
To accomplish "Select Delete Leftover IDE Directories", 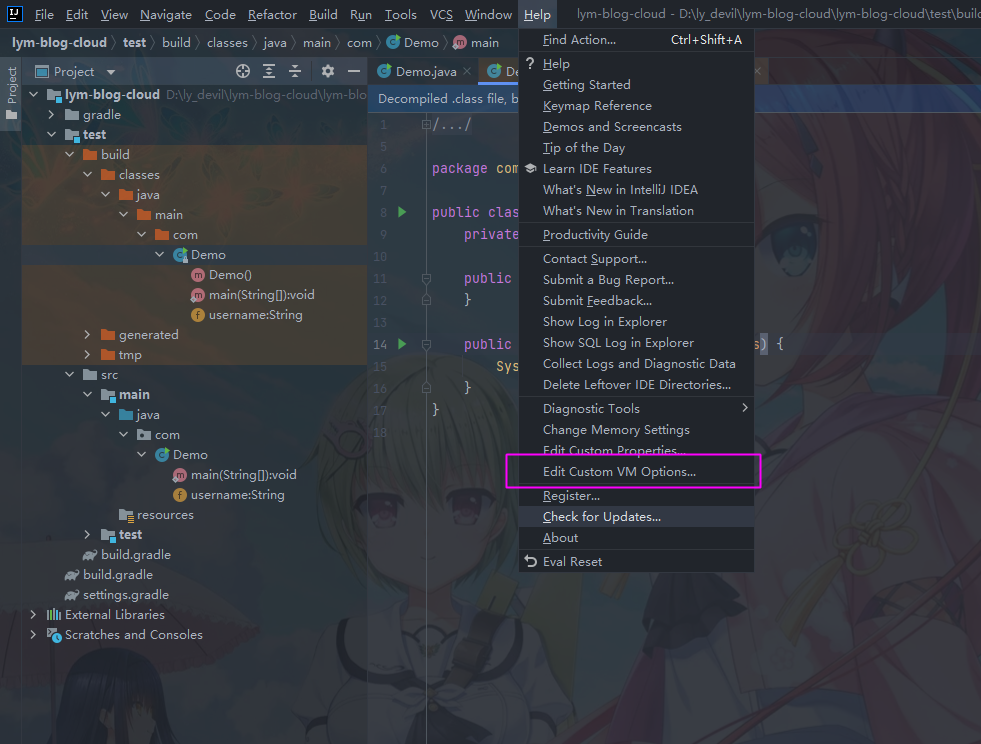I will pyautogui.click(x=636, y=385).
